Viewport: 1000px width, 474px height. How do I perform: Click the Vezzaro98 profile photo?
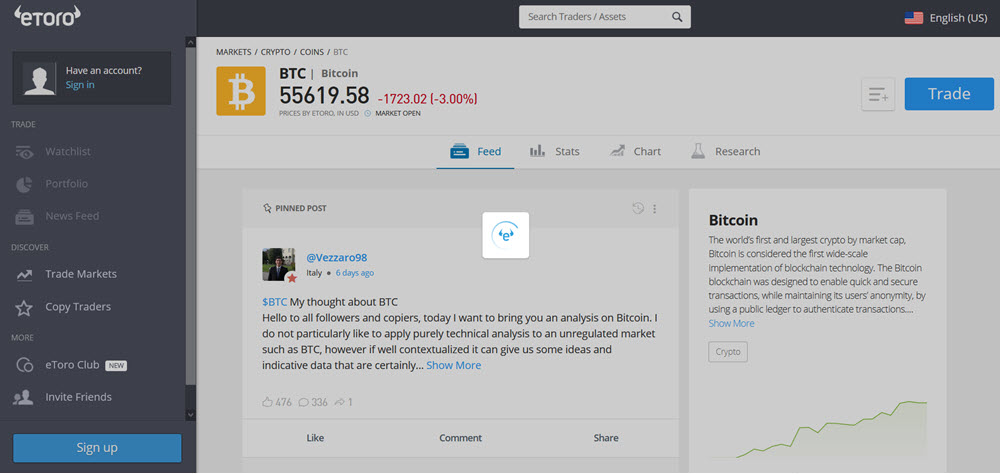(x=279, y=265)
